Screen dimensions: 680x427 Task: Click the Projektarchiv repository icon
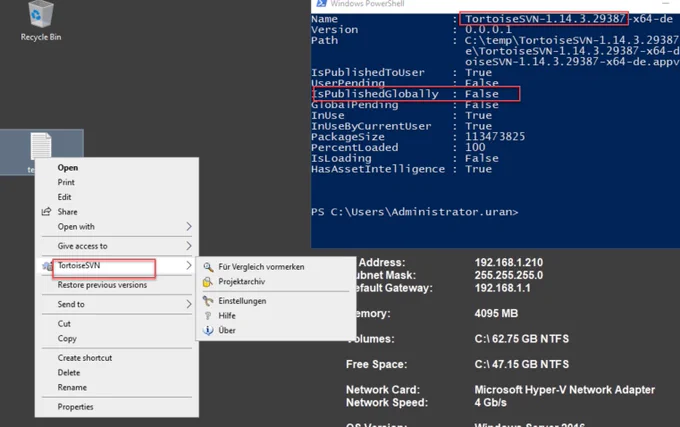(208, 282)
